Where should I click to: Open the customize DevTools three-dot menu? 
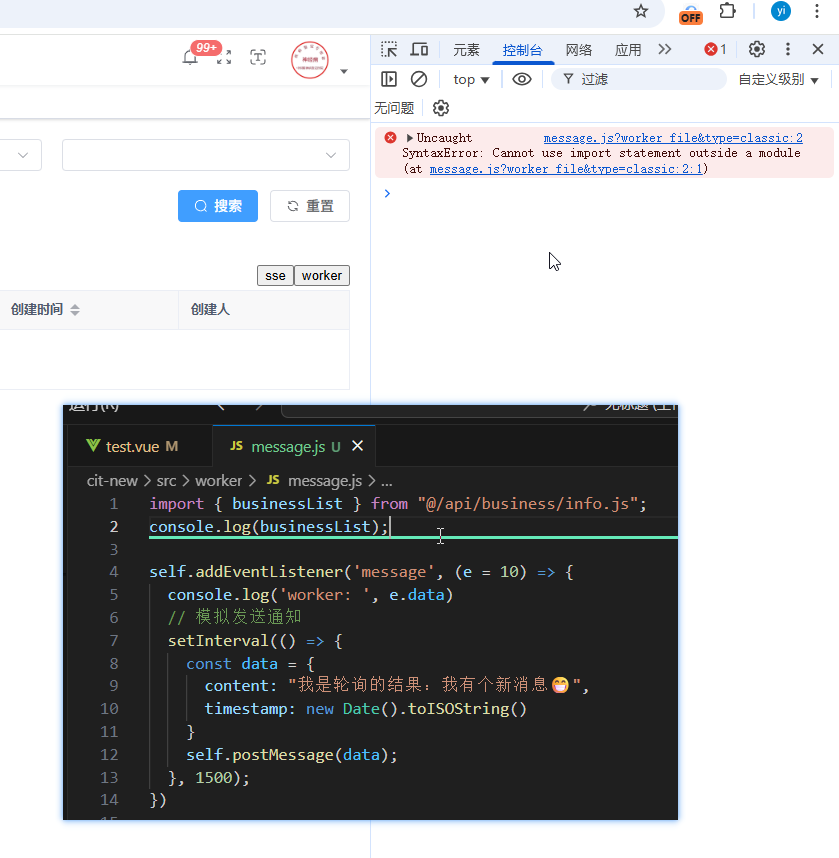click(787, 48)
